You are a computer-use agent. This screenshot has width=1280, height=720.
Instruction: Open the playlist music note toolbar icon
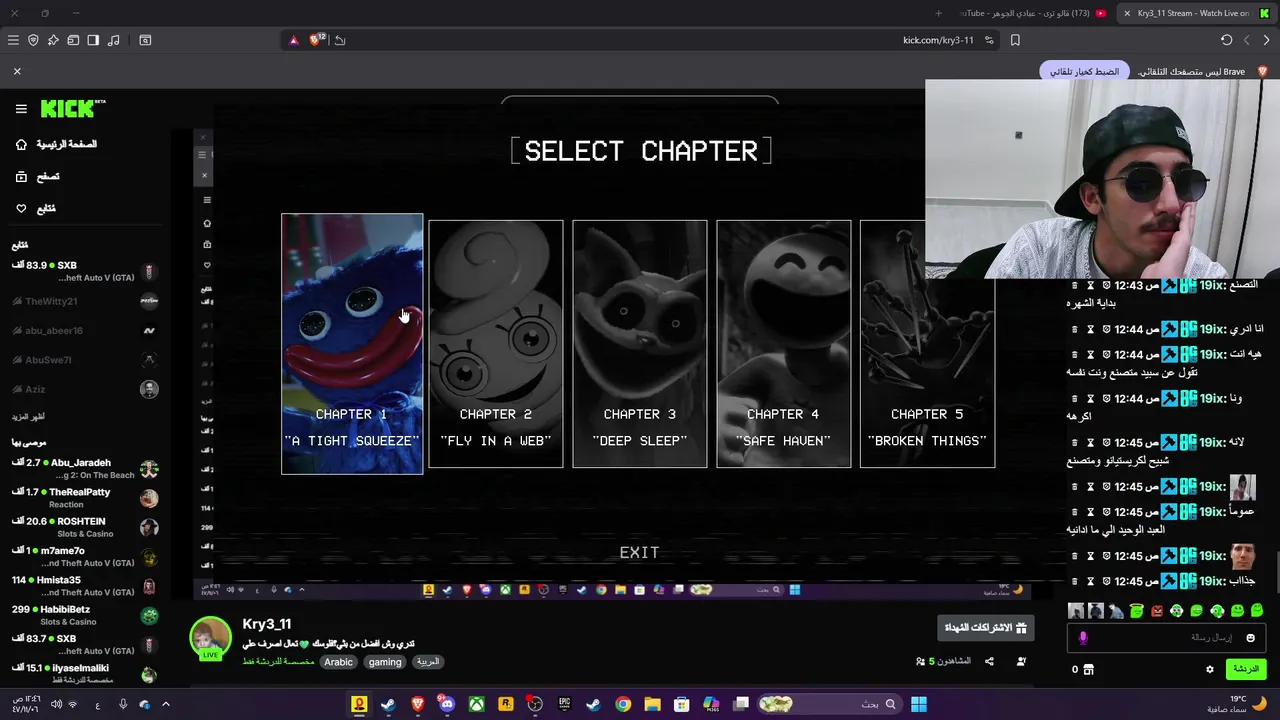(x=113, y=40)
